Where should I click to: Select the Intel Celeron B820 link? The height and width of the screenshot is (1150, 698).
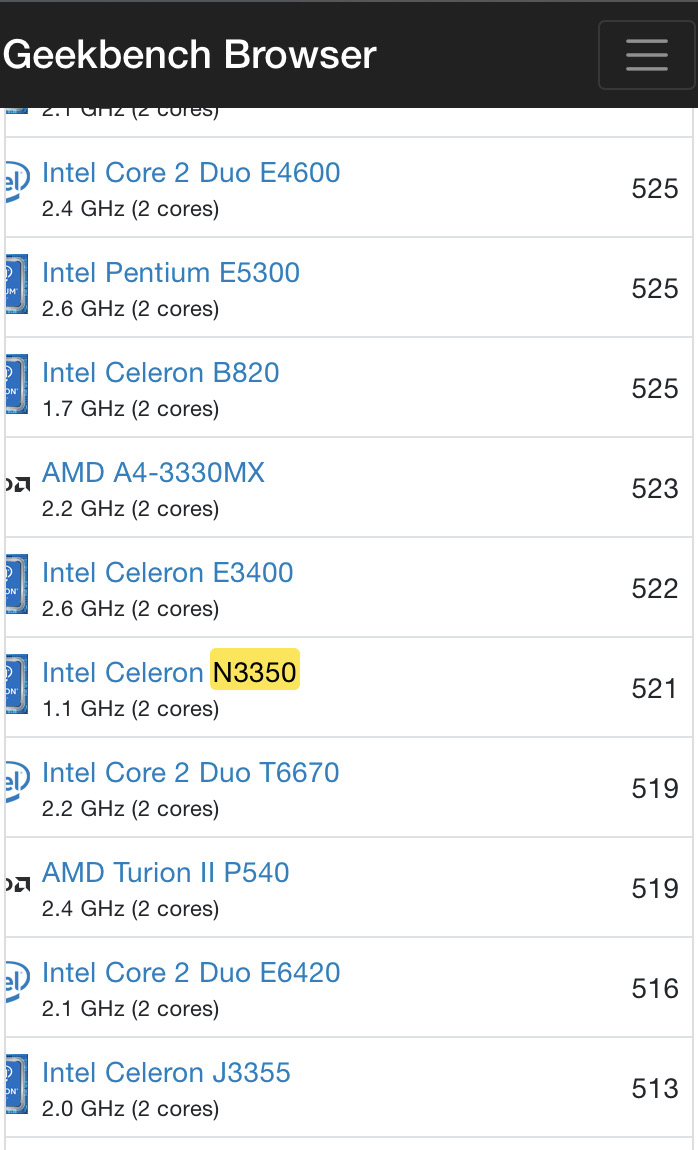click(161, 373)
